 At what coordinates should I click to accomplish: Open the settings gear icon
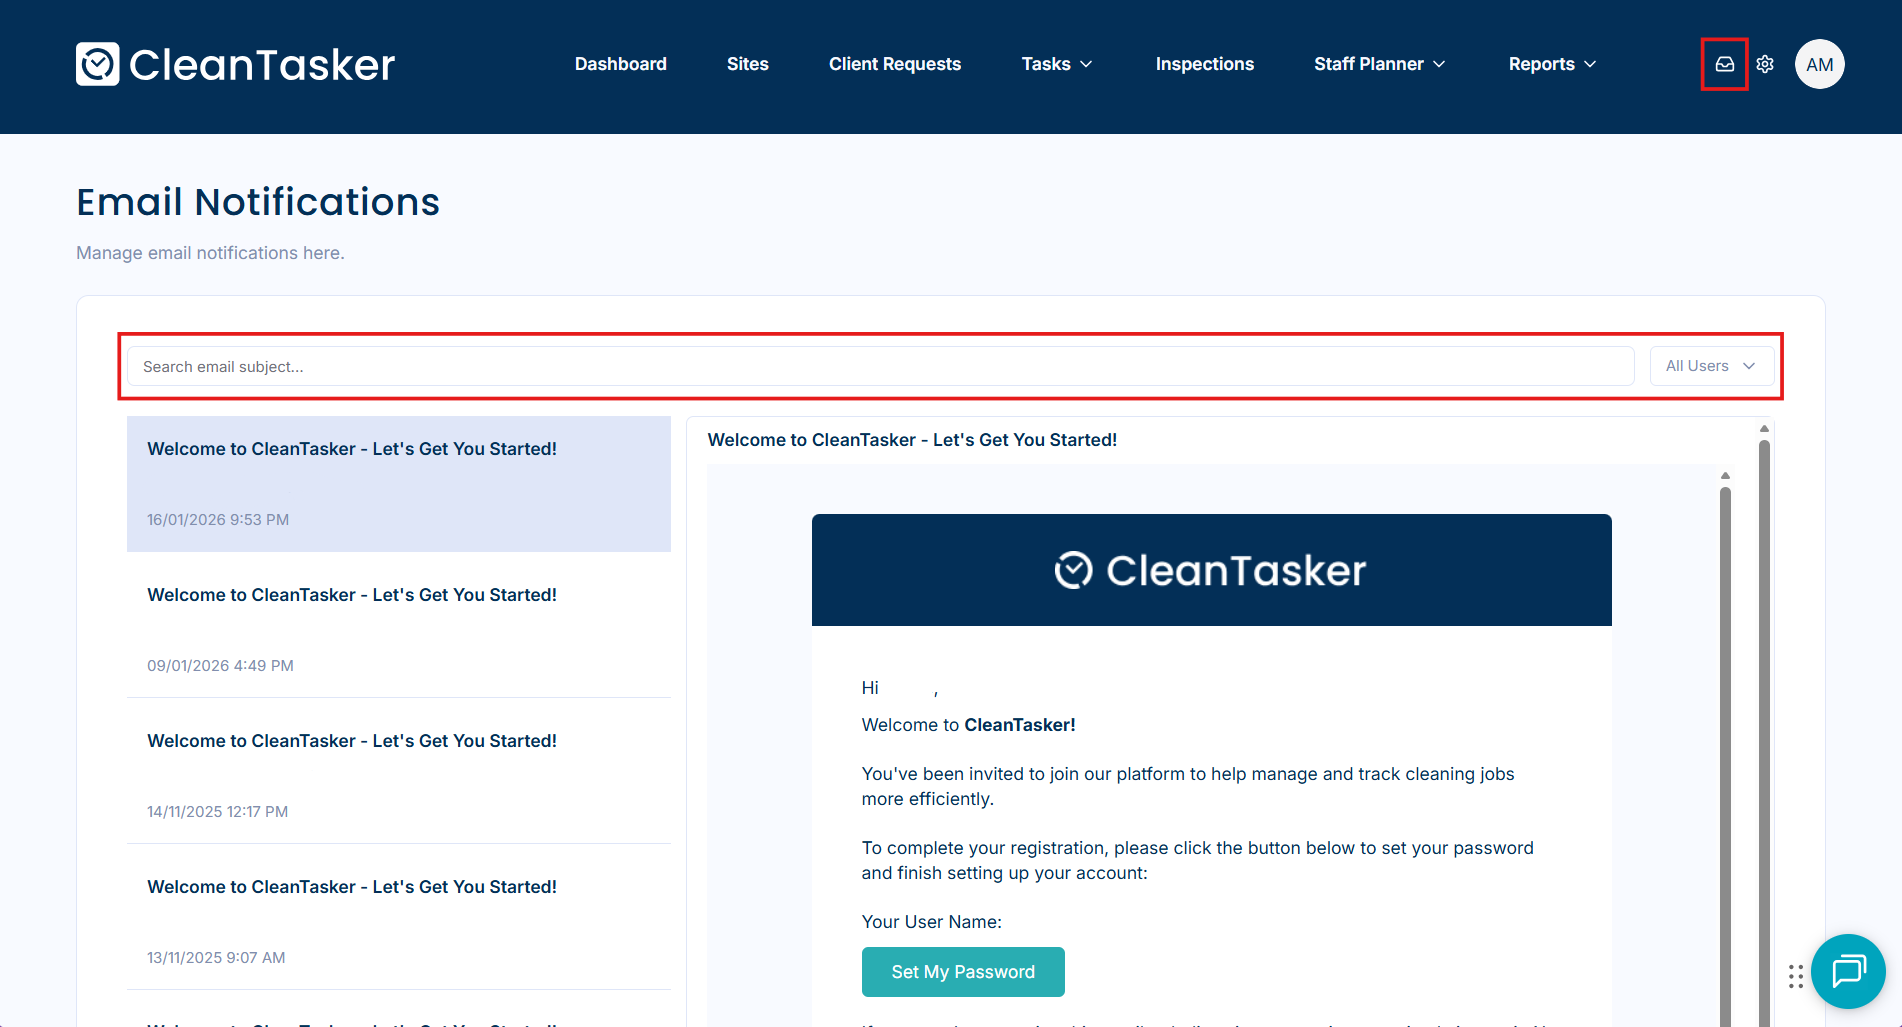[1765, 64]
